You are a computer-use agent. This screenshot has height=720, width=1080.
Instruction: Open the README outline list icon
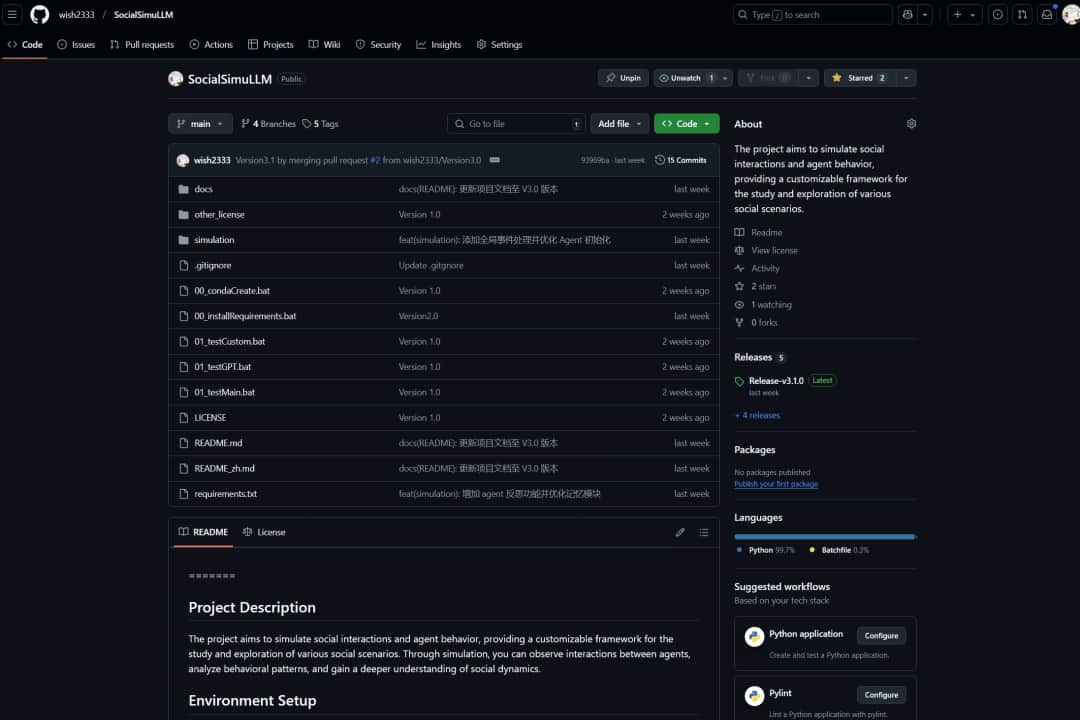[x=704, y=532]
